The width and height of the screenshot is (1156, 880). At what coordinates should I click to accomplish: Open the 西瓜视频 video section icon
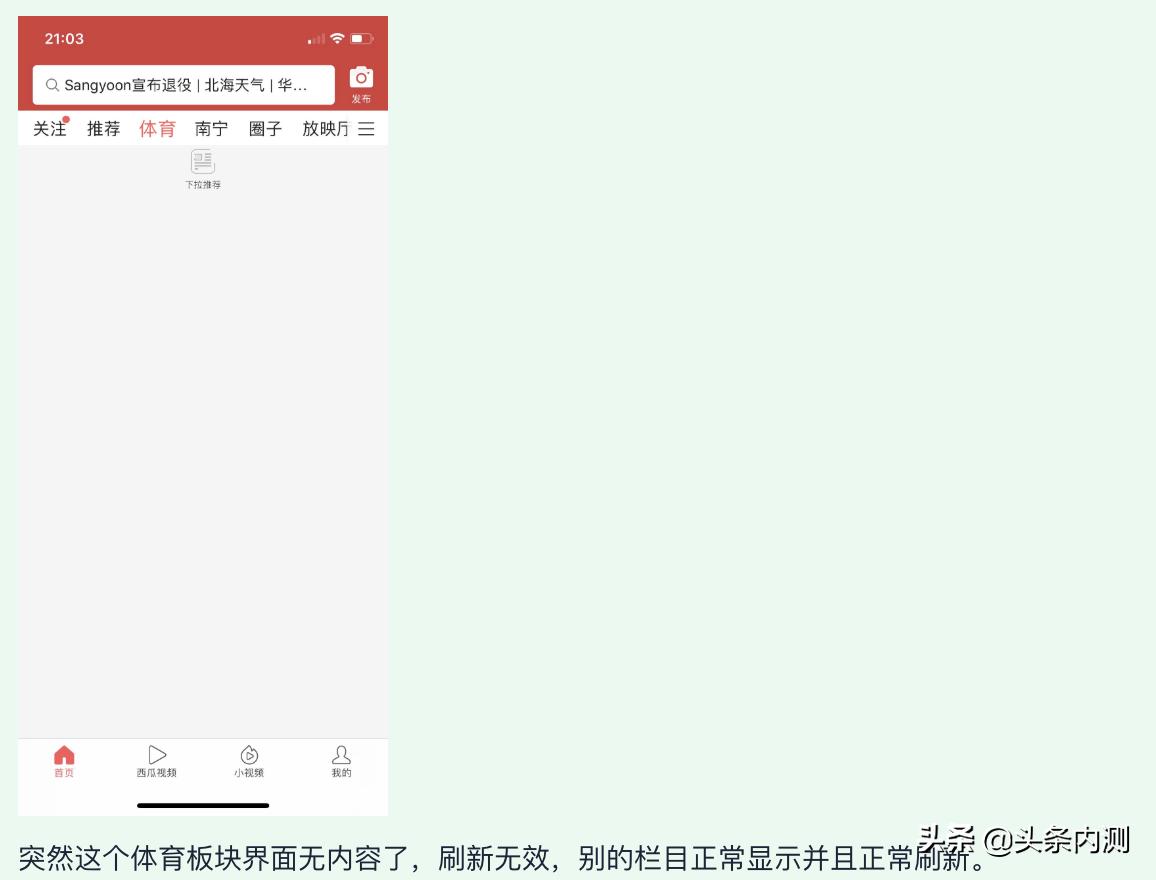click(x=157, y=762)
